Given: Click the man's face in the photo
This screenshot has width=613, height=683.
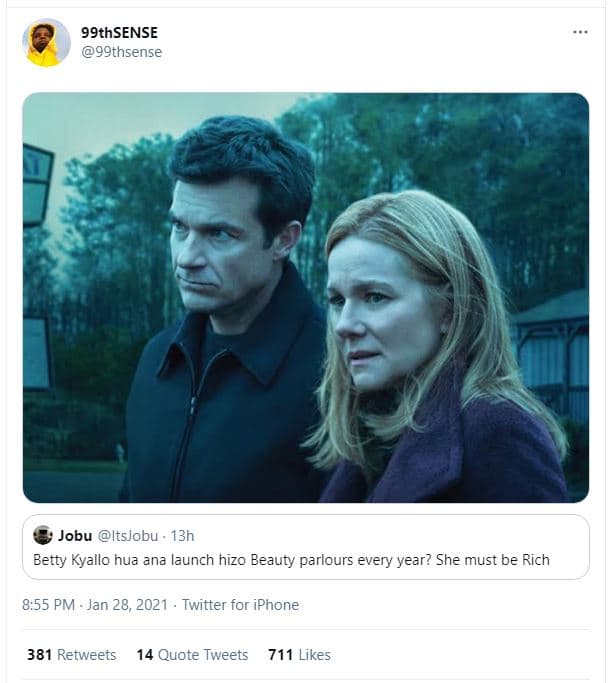Looking at the screenshot, I should (215, 250).
